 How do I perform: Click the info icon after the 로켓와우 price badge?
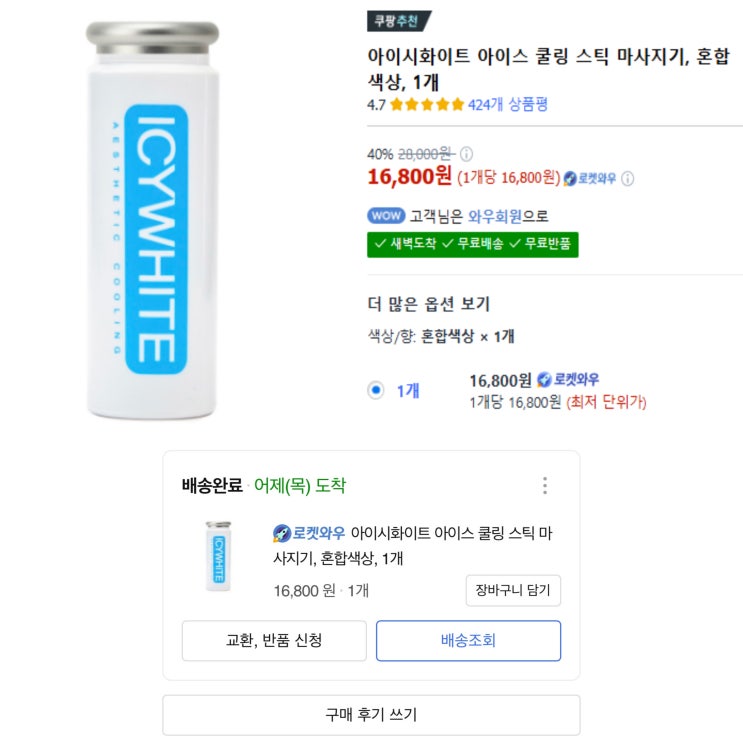pyautogui.click(x=628, y=178)
